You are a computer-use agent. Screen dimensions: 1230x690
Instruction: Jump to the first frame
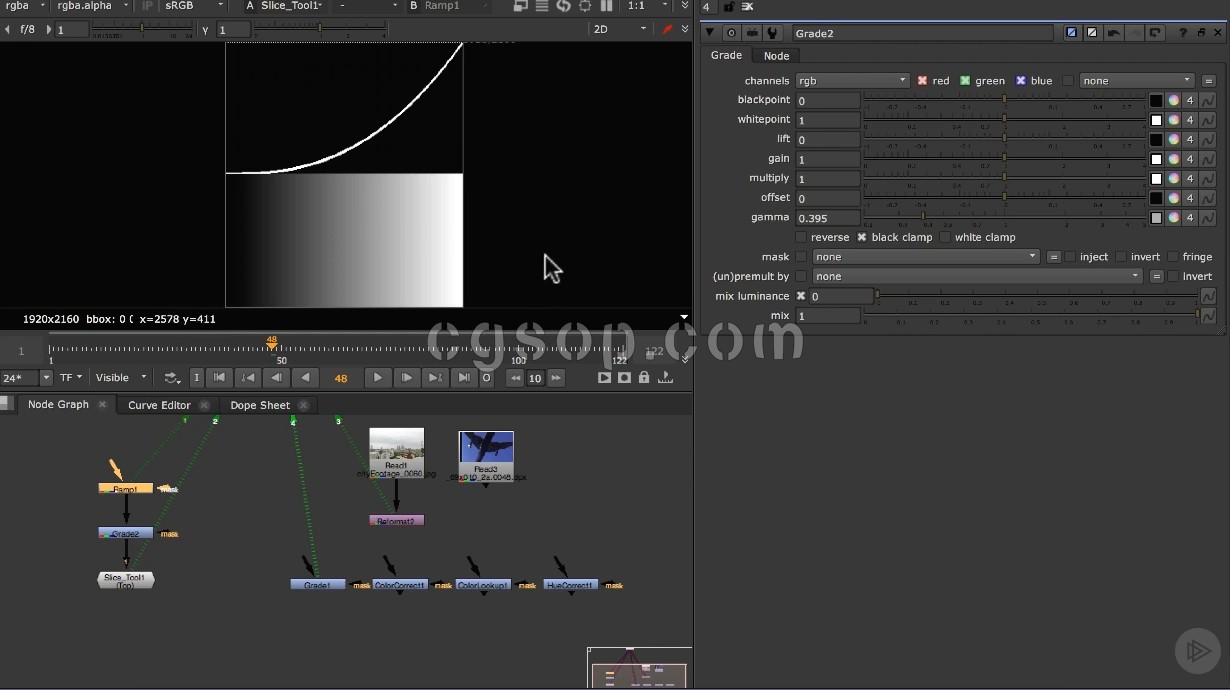(x=220, y=378)
